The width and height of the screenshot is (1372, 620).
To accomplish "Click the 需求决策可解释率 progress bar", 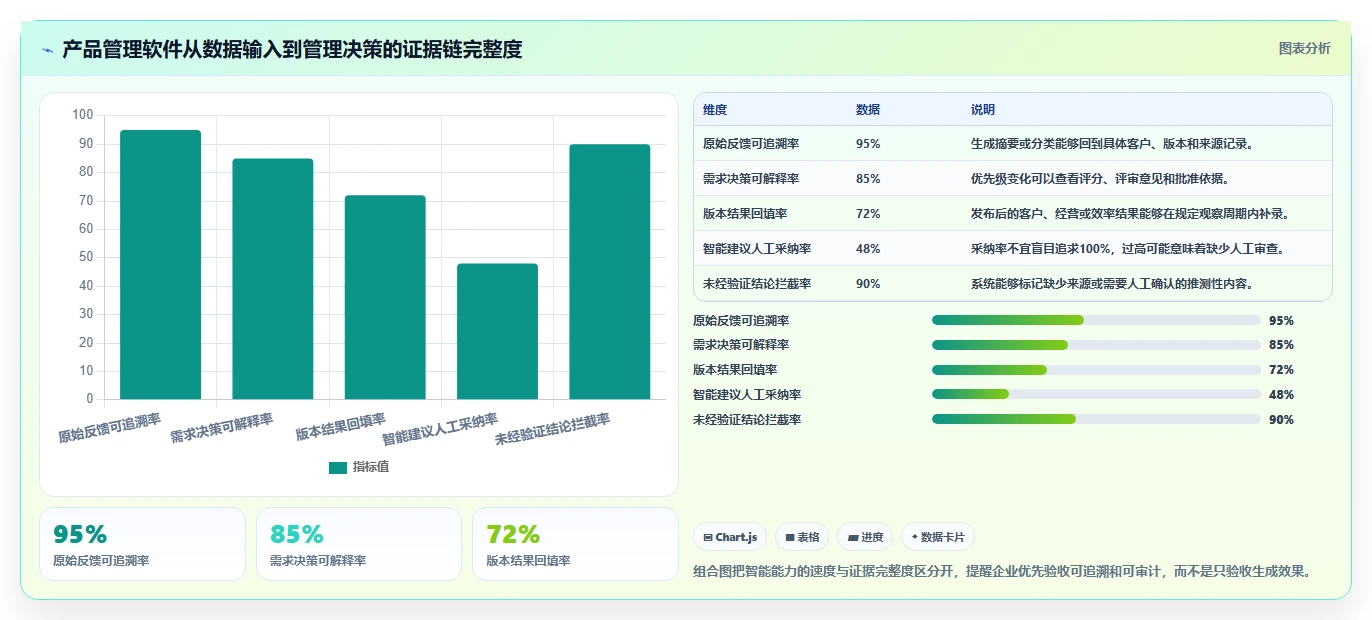I will 1096,345.
